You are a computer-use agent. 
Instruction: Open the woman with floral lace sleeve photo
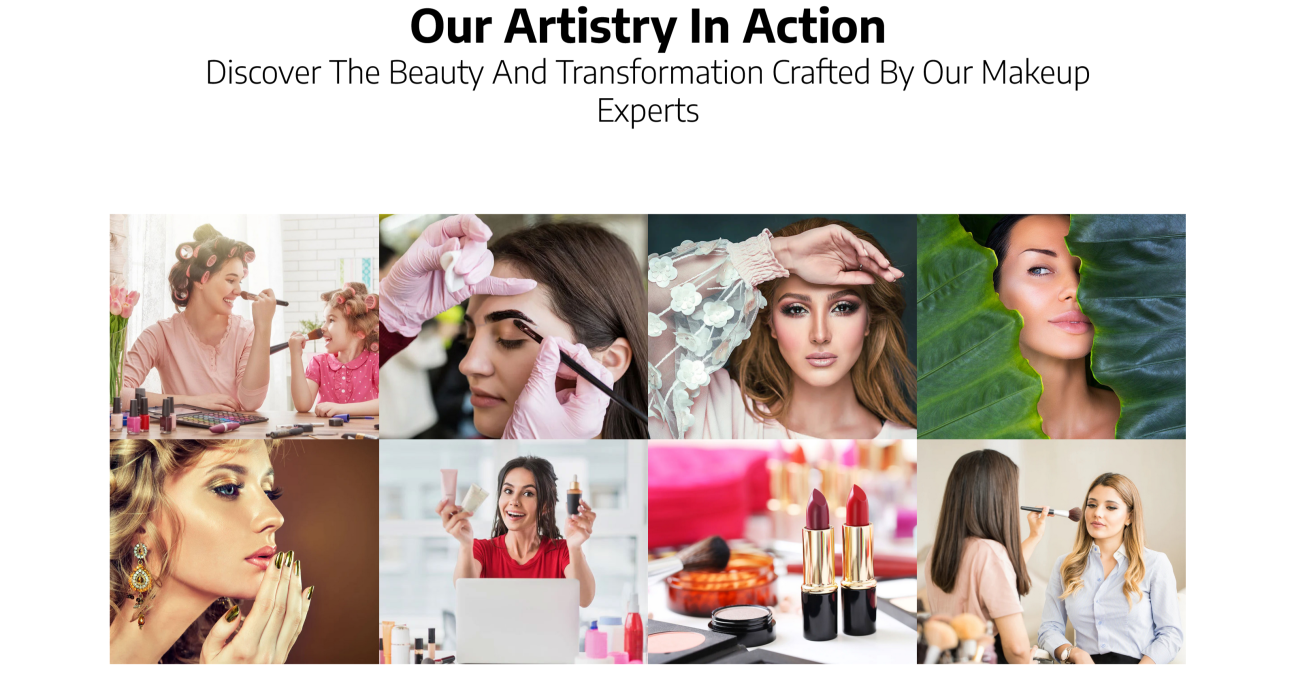click(782, 326)
